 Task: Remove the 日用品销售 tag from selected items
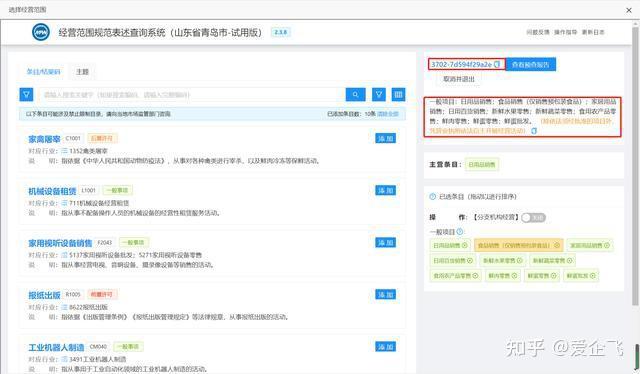click(464, 245)
